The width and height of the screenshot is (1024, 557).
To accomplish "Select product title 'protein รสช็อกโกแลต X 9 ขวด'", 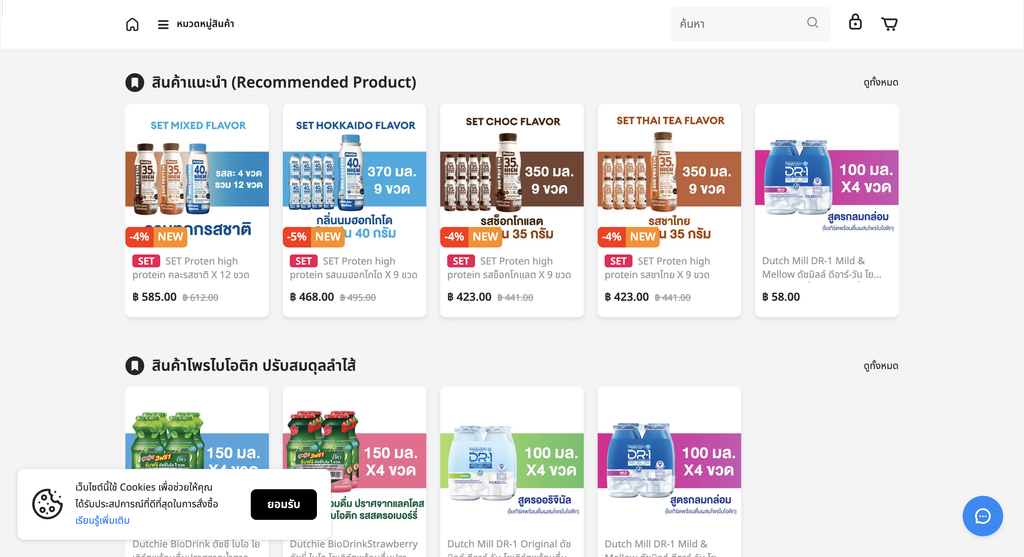I will coord(509,275).
